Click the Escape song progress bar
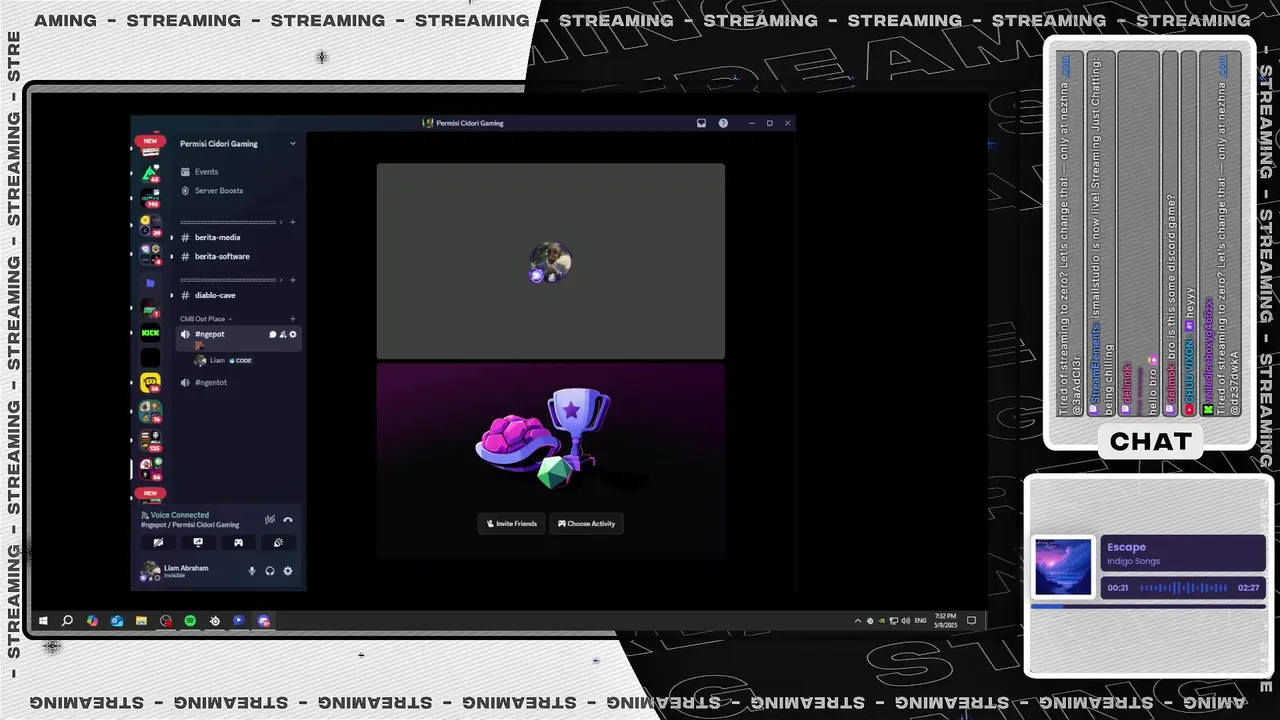This screenshot has width=1280, height=720. click(x=1148, y=606)
